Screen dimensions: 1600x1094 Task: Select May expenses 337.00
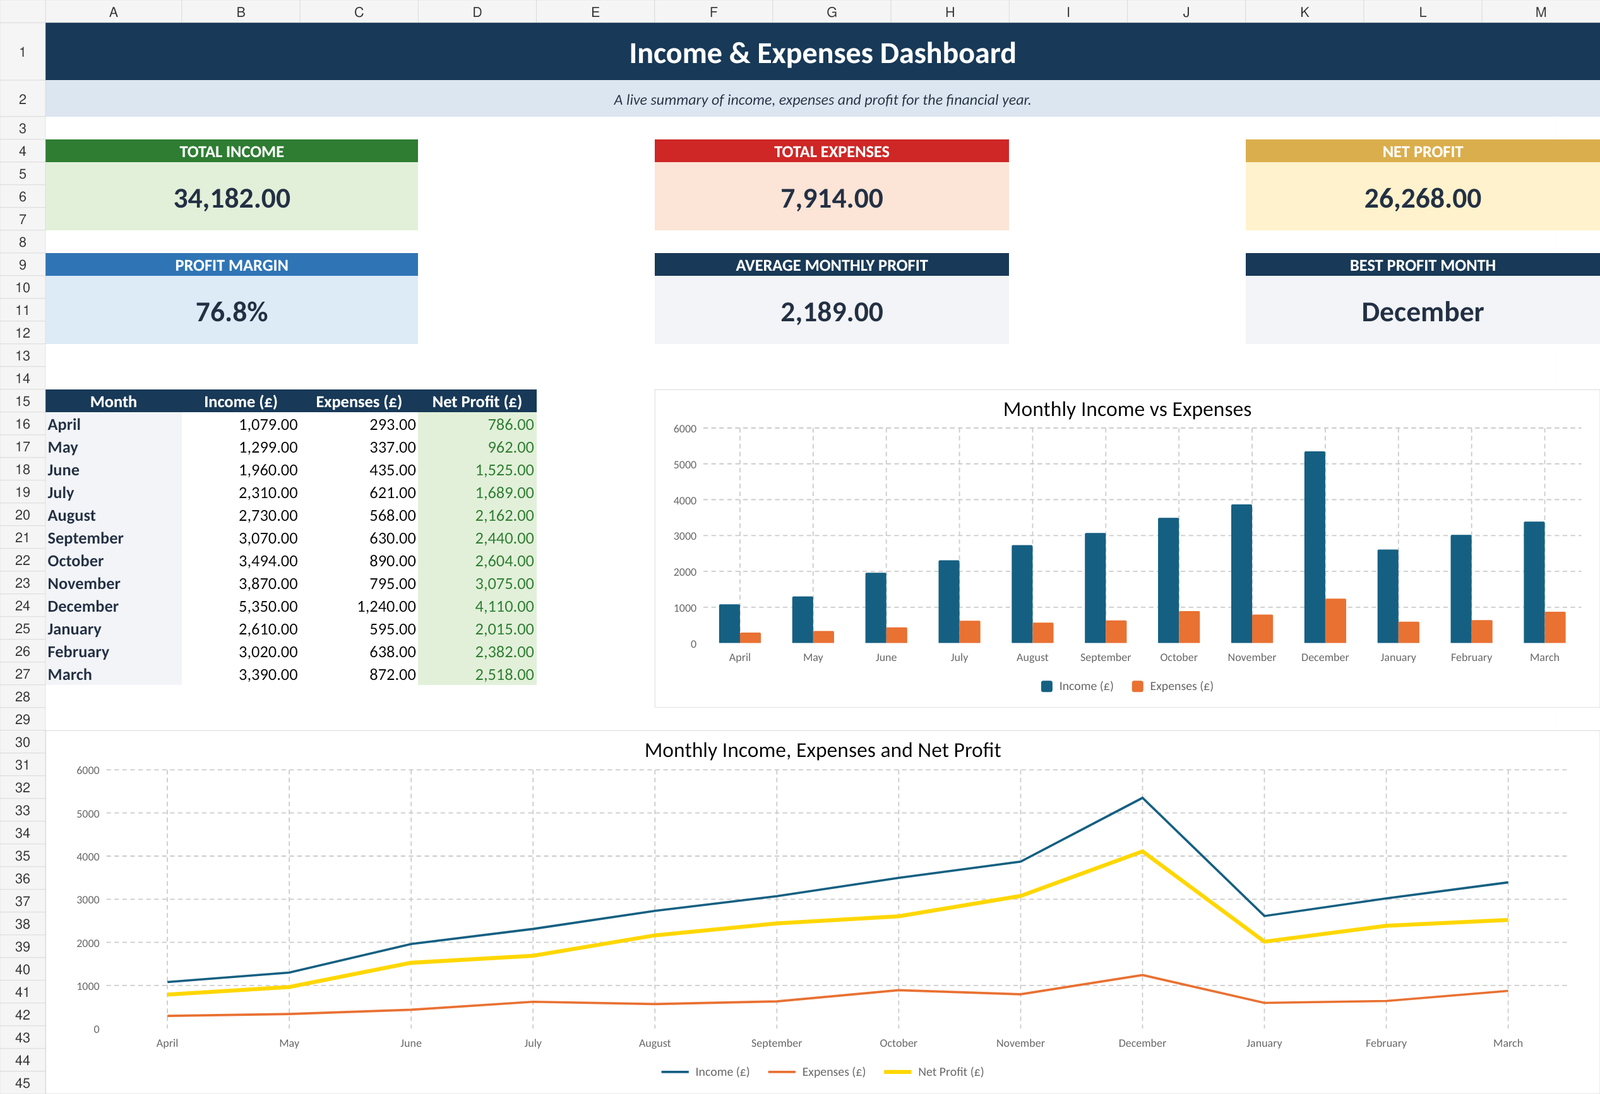point(359,447)
